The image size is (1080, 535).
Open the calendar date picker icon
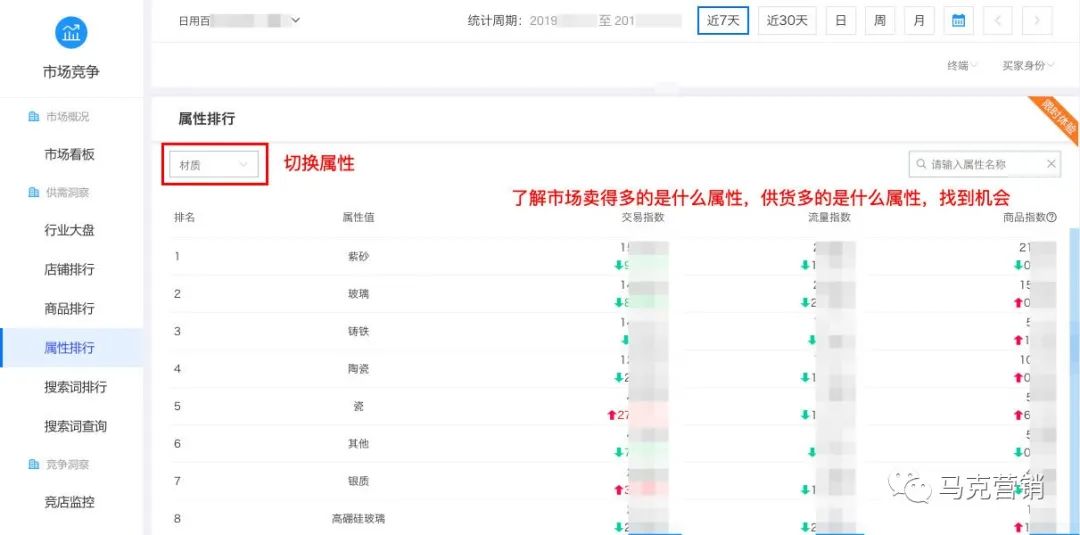pos(958,20)
